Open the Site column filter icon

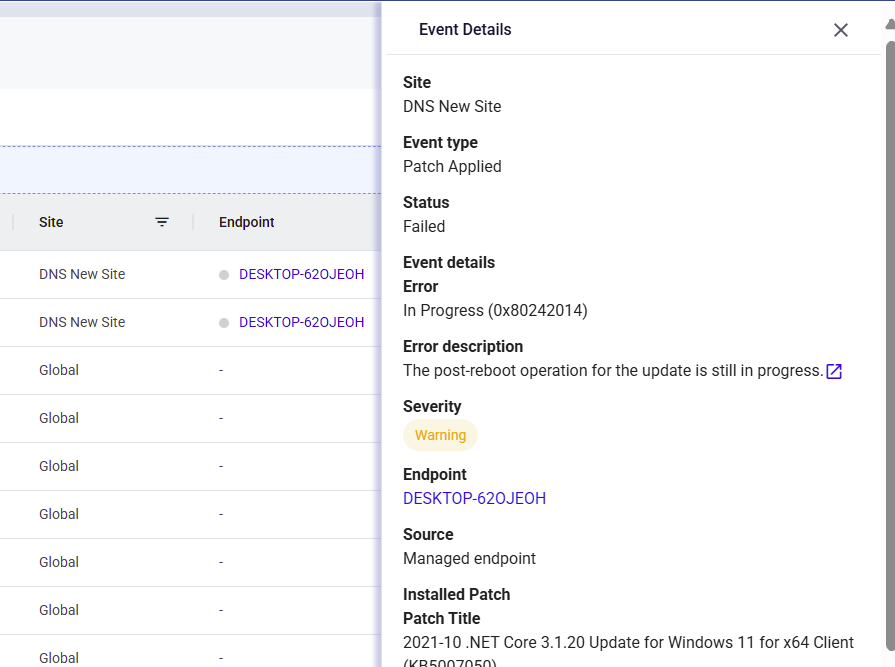coord(162,222)
